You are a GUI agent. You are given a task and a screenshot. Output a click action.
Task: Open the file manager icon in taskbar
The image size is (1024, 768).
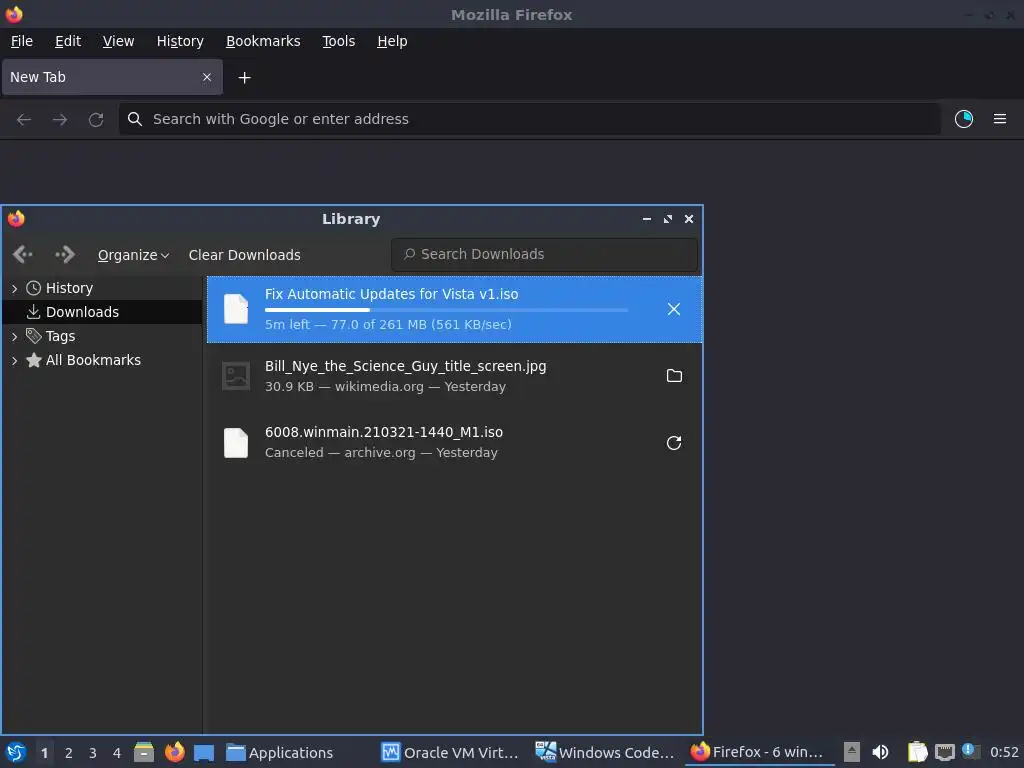pyautogui.click(x=144, y=752)
